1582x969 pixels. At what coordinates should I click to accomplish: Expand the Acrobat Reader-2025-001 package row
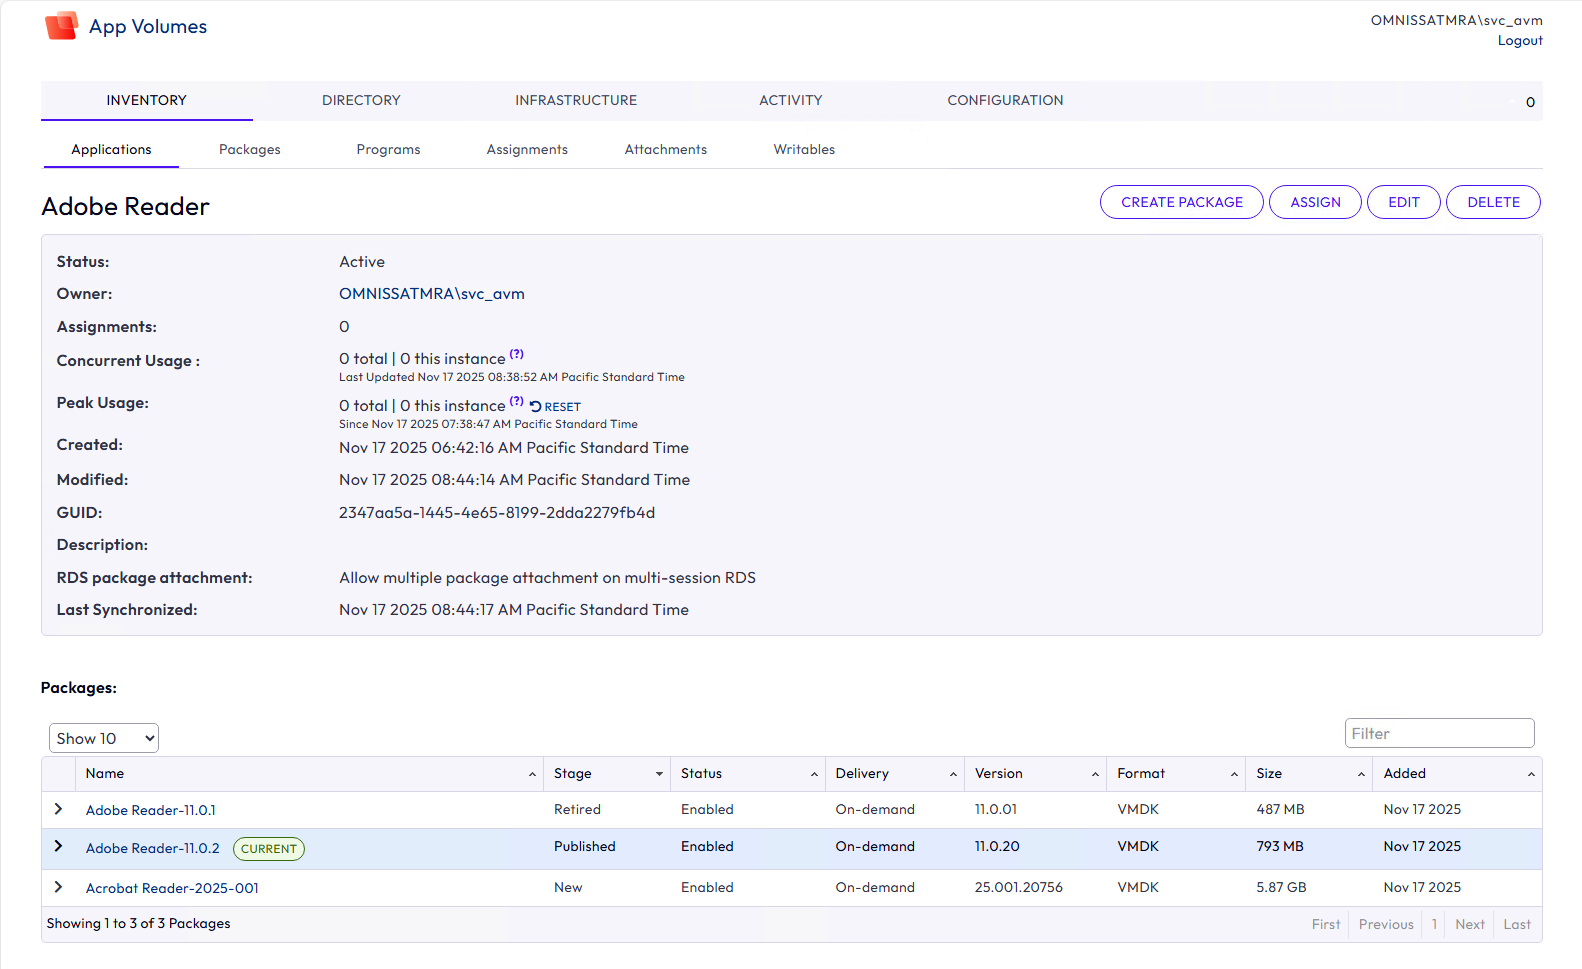(x=58, y=887)
